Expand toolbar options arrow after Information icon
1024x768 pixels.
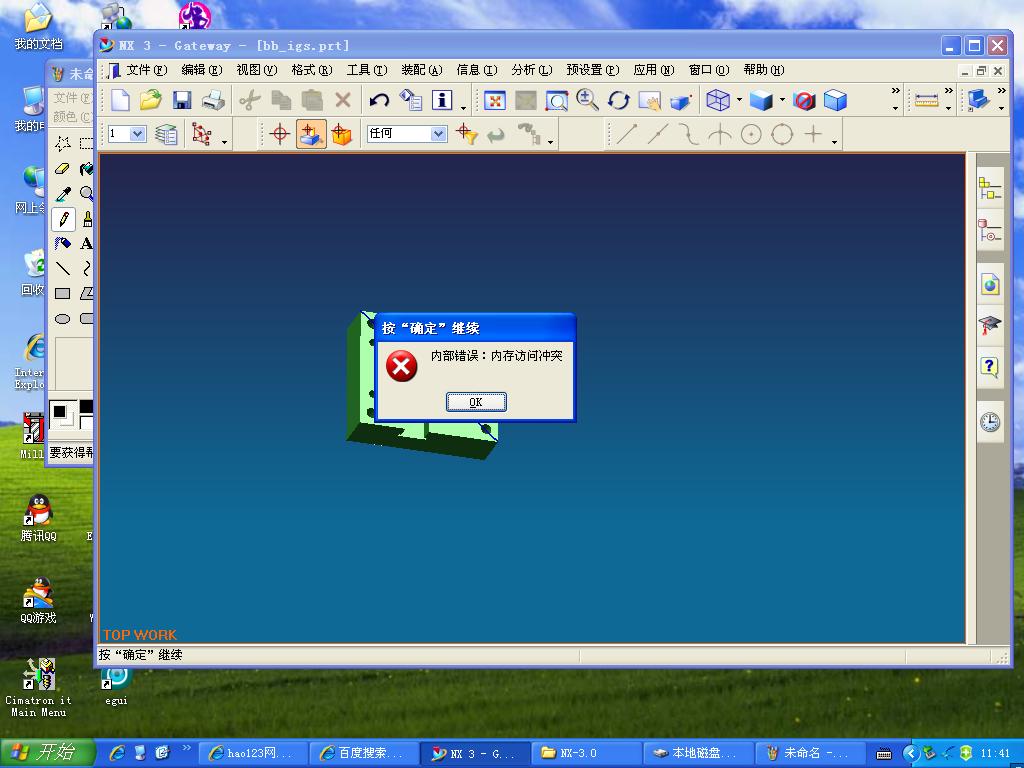click(x=463, y=108)
